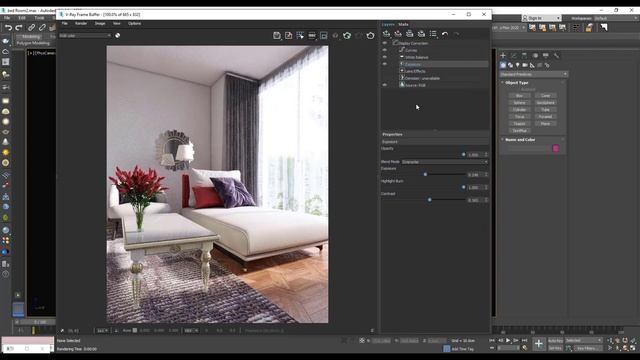Toggle the eye icon on the Curves row
The image size is (640, 360).
tap(384, 50)
